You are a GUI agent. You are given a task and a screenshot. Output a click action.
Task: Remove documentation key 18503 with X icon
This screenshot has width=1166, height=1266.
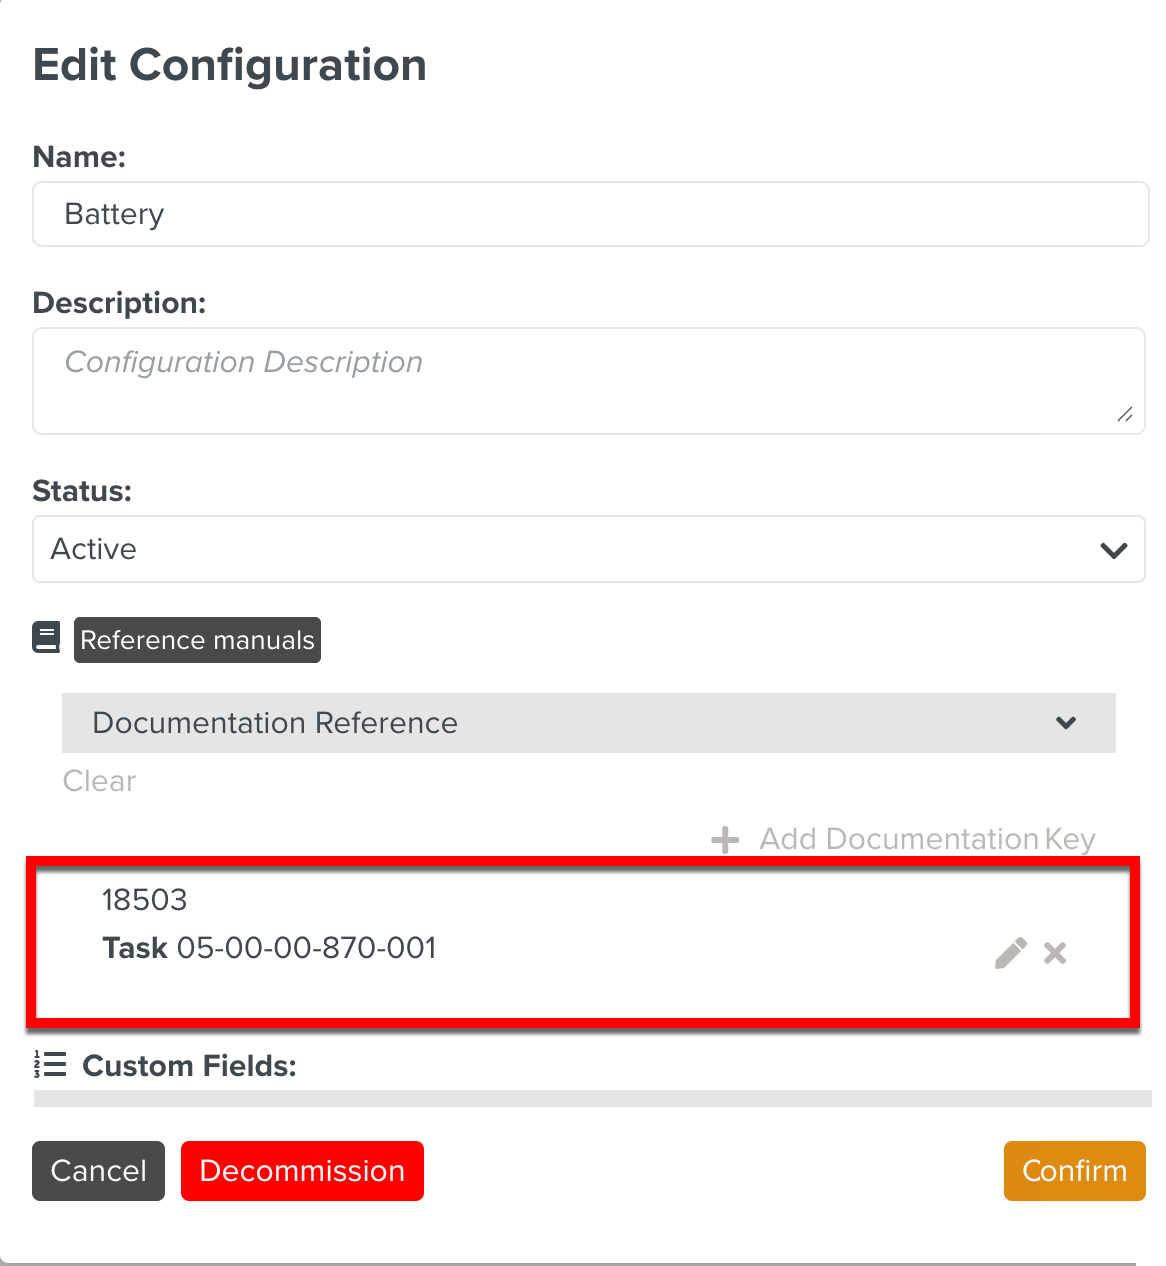[x=1055, y=953]
